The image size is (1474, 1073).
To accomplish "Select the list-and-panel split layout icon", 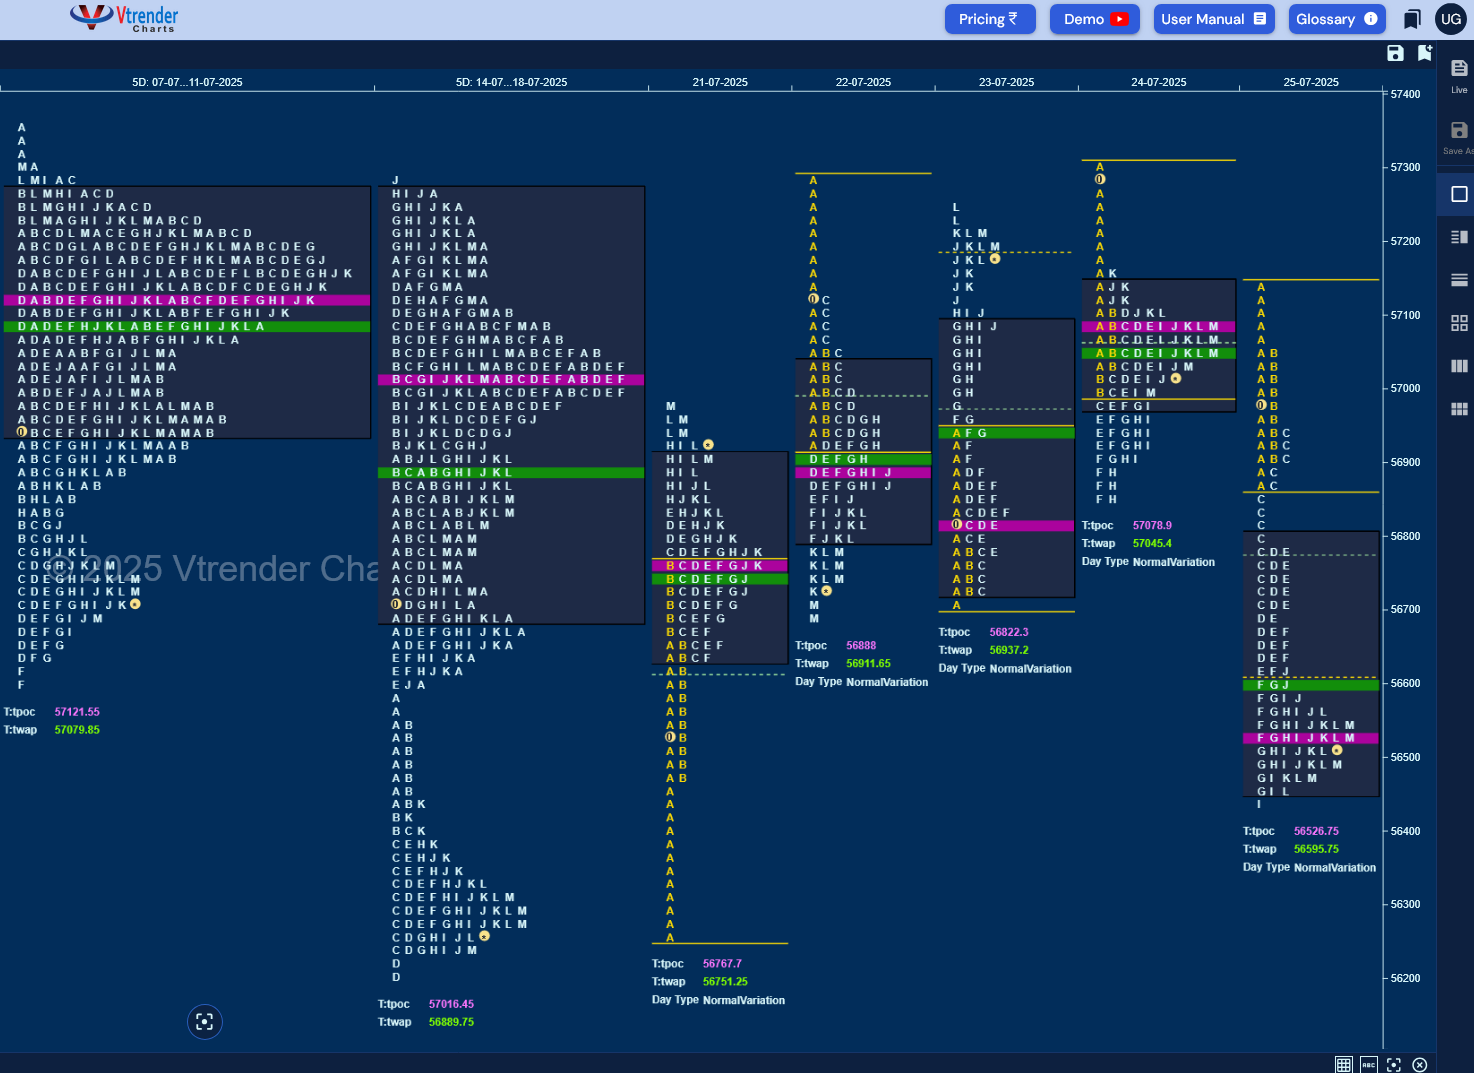I will click(x=1459, y=237).
